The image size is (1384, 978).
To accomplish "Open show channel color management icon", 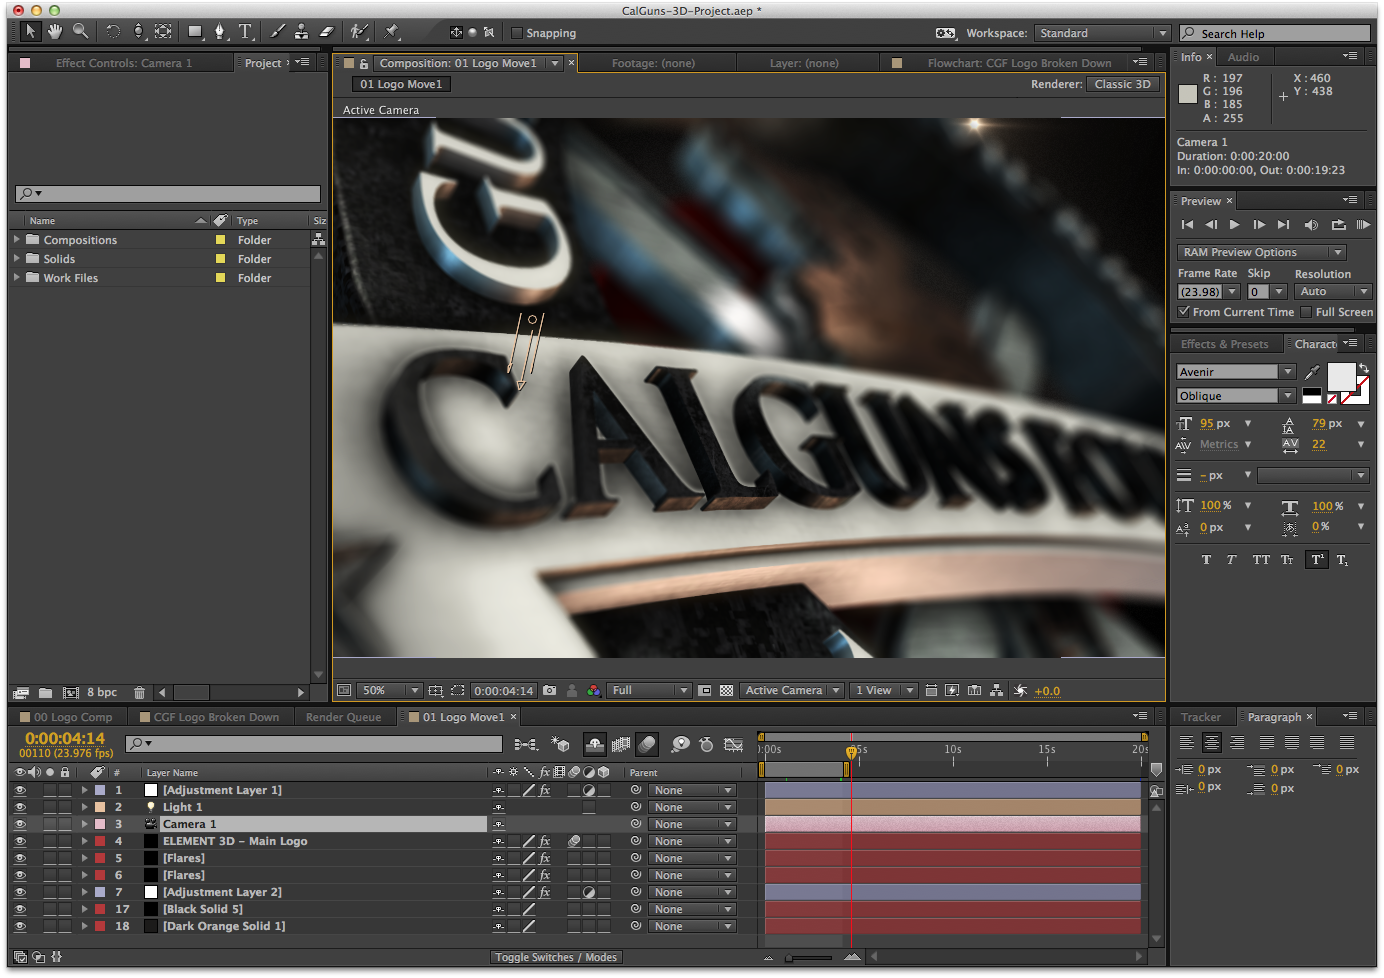I will pyautogui.click(x=594, y=691).
